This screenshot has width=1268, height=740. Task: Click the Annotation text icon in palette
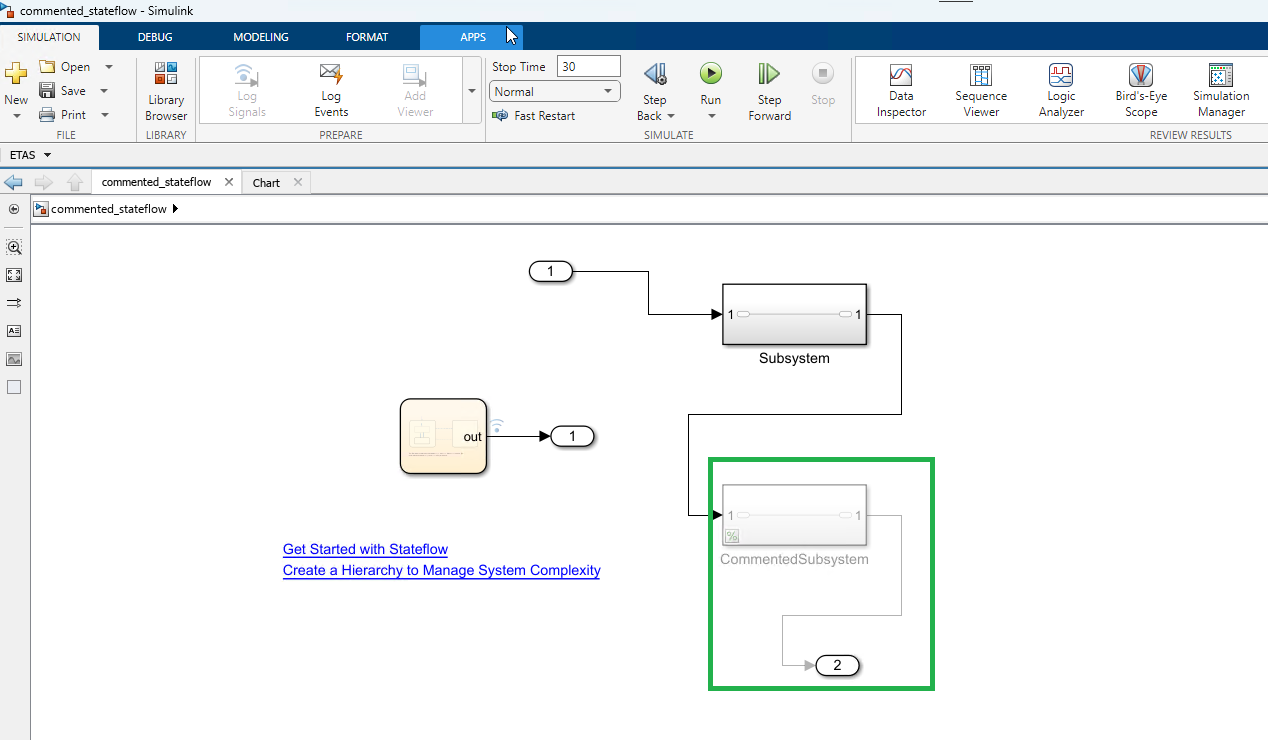click(x=14, y=331)
